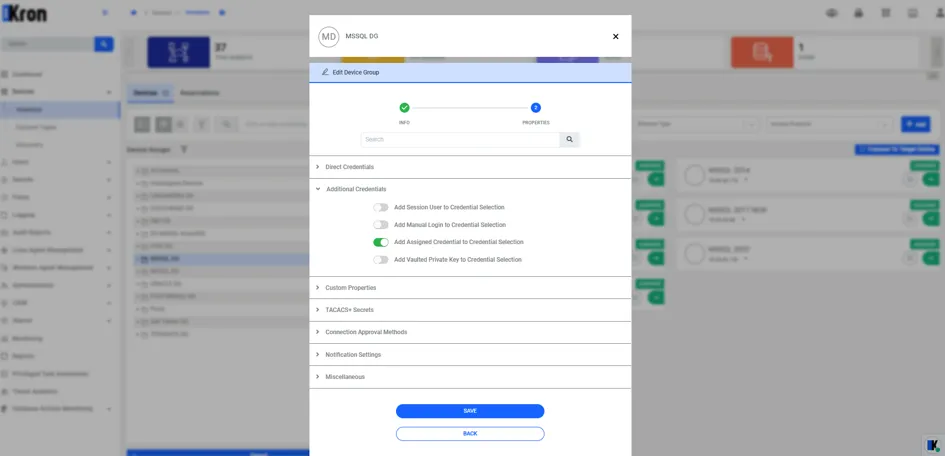Click the magnifier button beside dialog search
This screenshot has width=945, height=456.
point(570,140)
